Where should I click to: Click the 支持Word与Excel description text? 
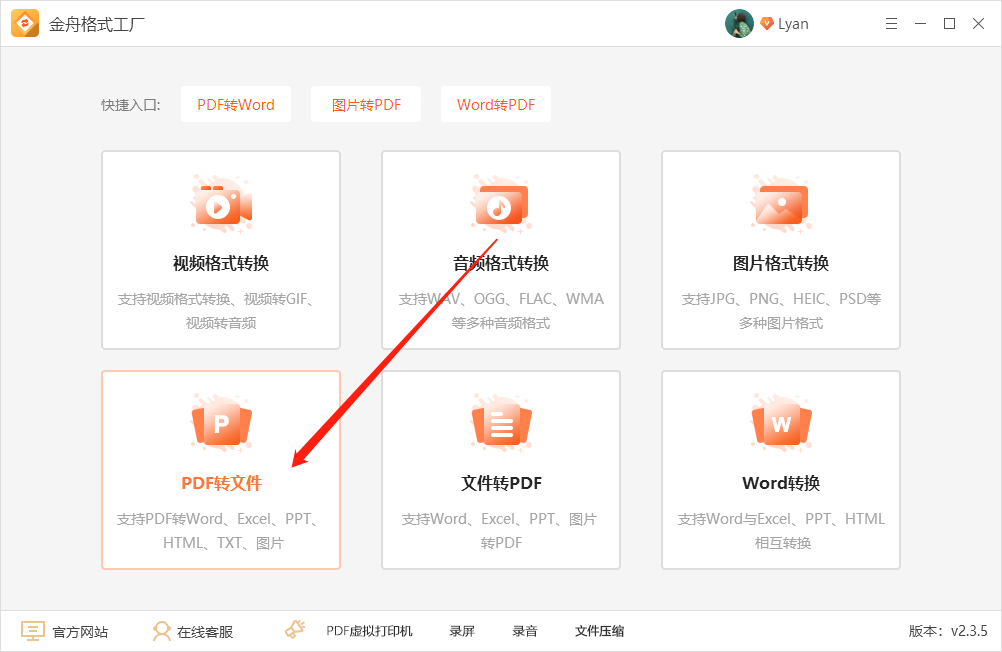tap(781, 531)
